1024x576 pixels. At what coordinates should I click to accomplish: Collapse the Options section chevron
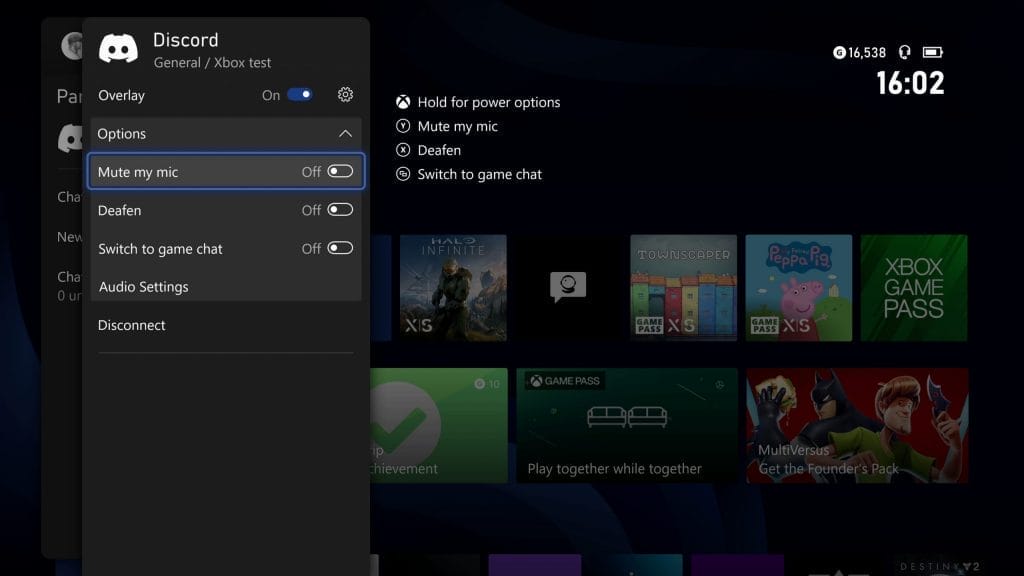tap(345, 134)
